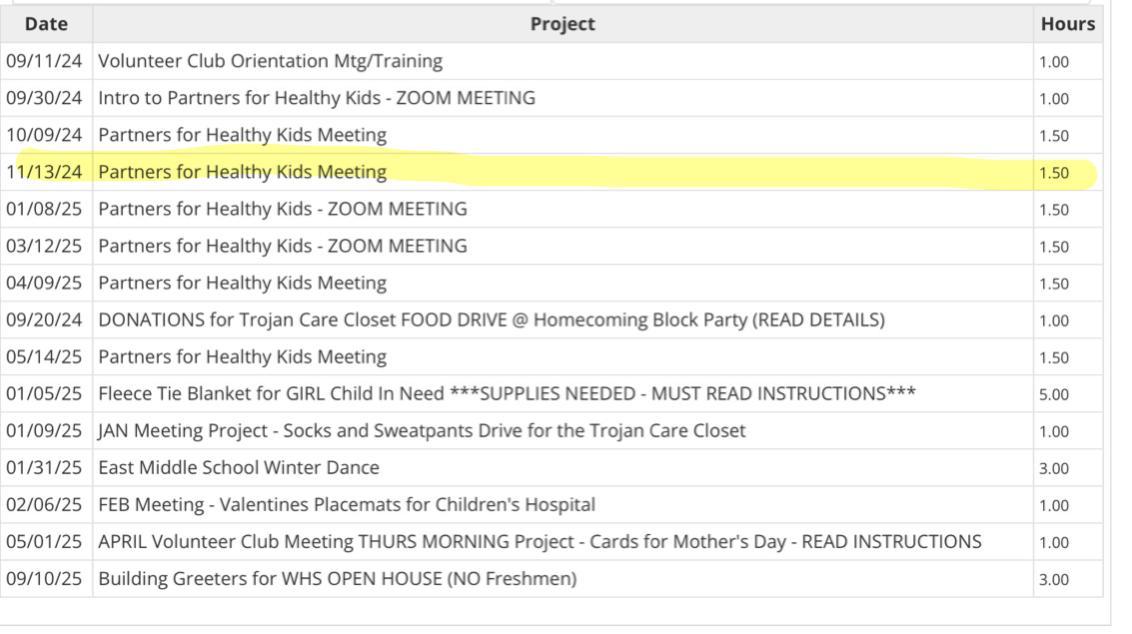
Task: Click Intro to Partners for Healthy Kids entry
Action: pos(316,98)
